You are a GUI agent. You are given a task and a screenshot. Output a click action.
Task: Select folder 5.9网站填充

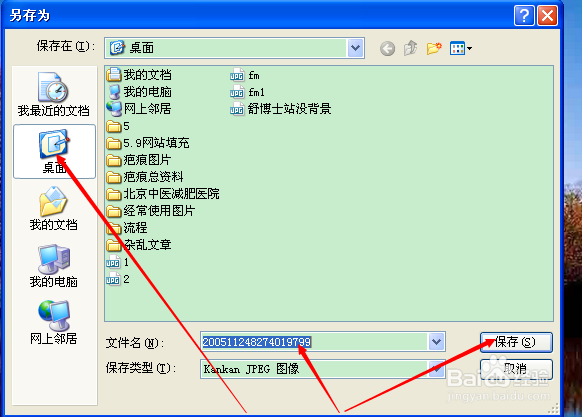tap(148, 143)
